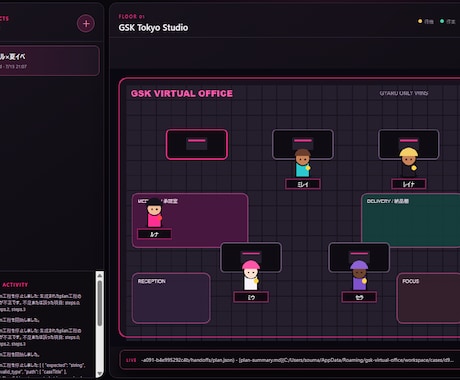Screen dimensions: 460x380
Task: Click the GSK VIRTUAL OFFICE heading
Action: coord(182,93)
